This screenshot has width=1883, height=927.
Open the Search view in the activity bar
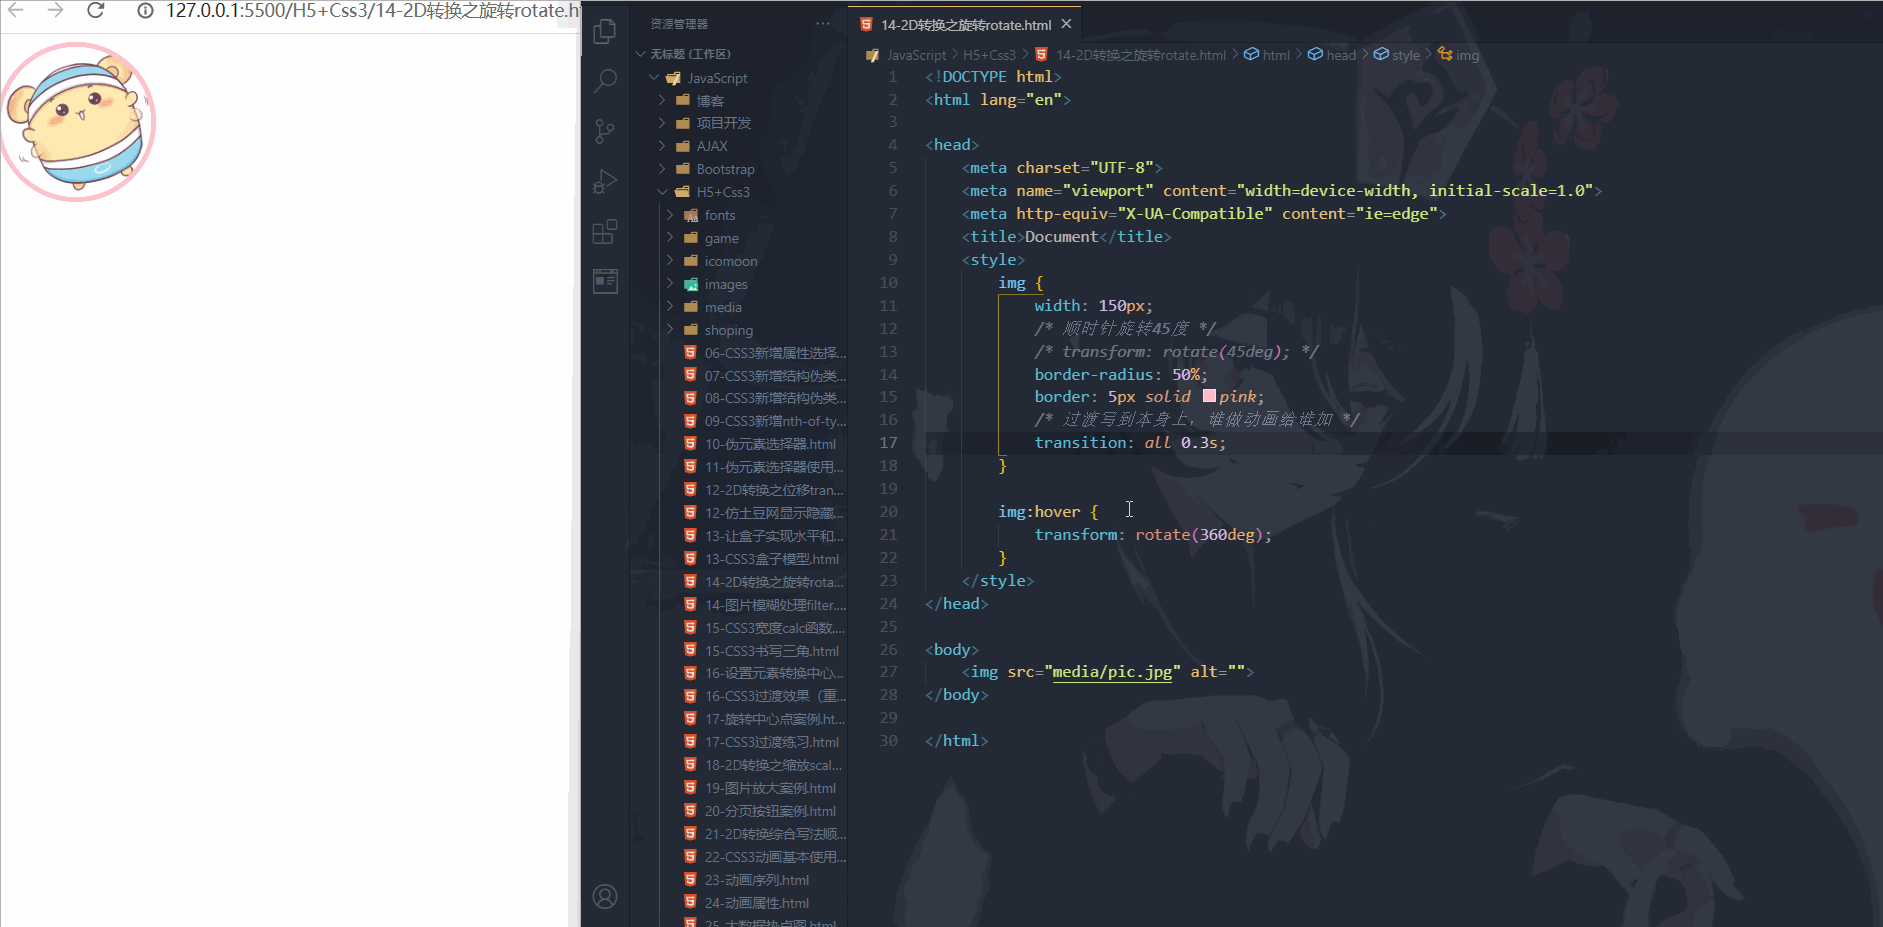[x=605, y=80]
